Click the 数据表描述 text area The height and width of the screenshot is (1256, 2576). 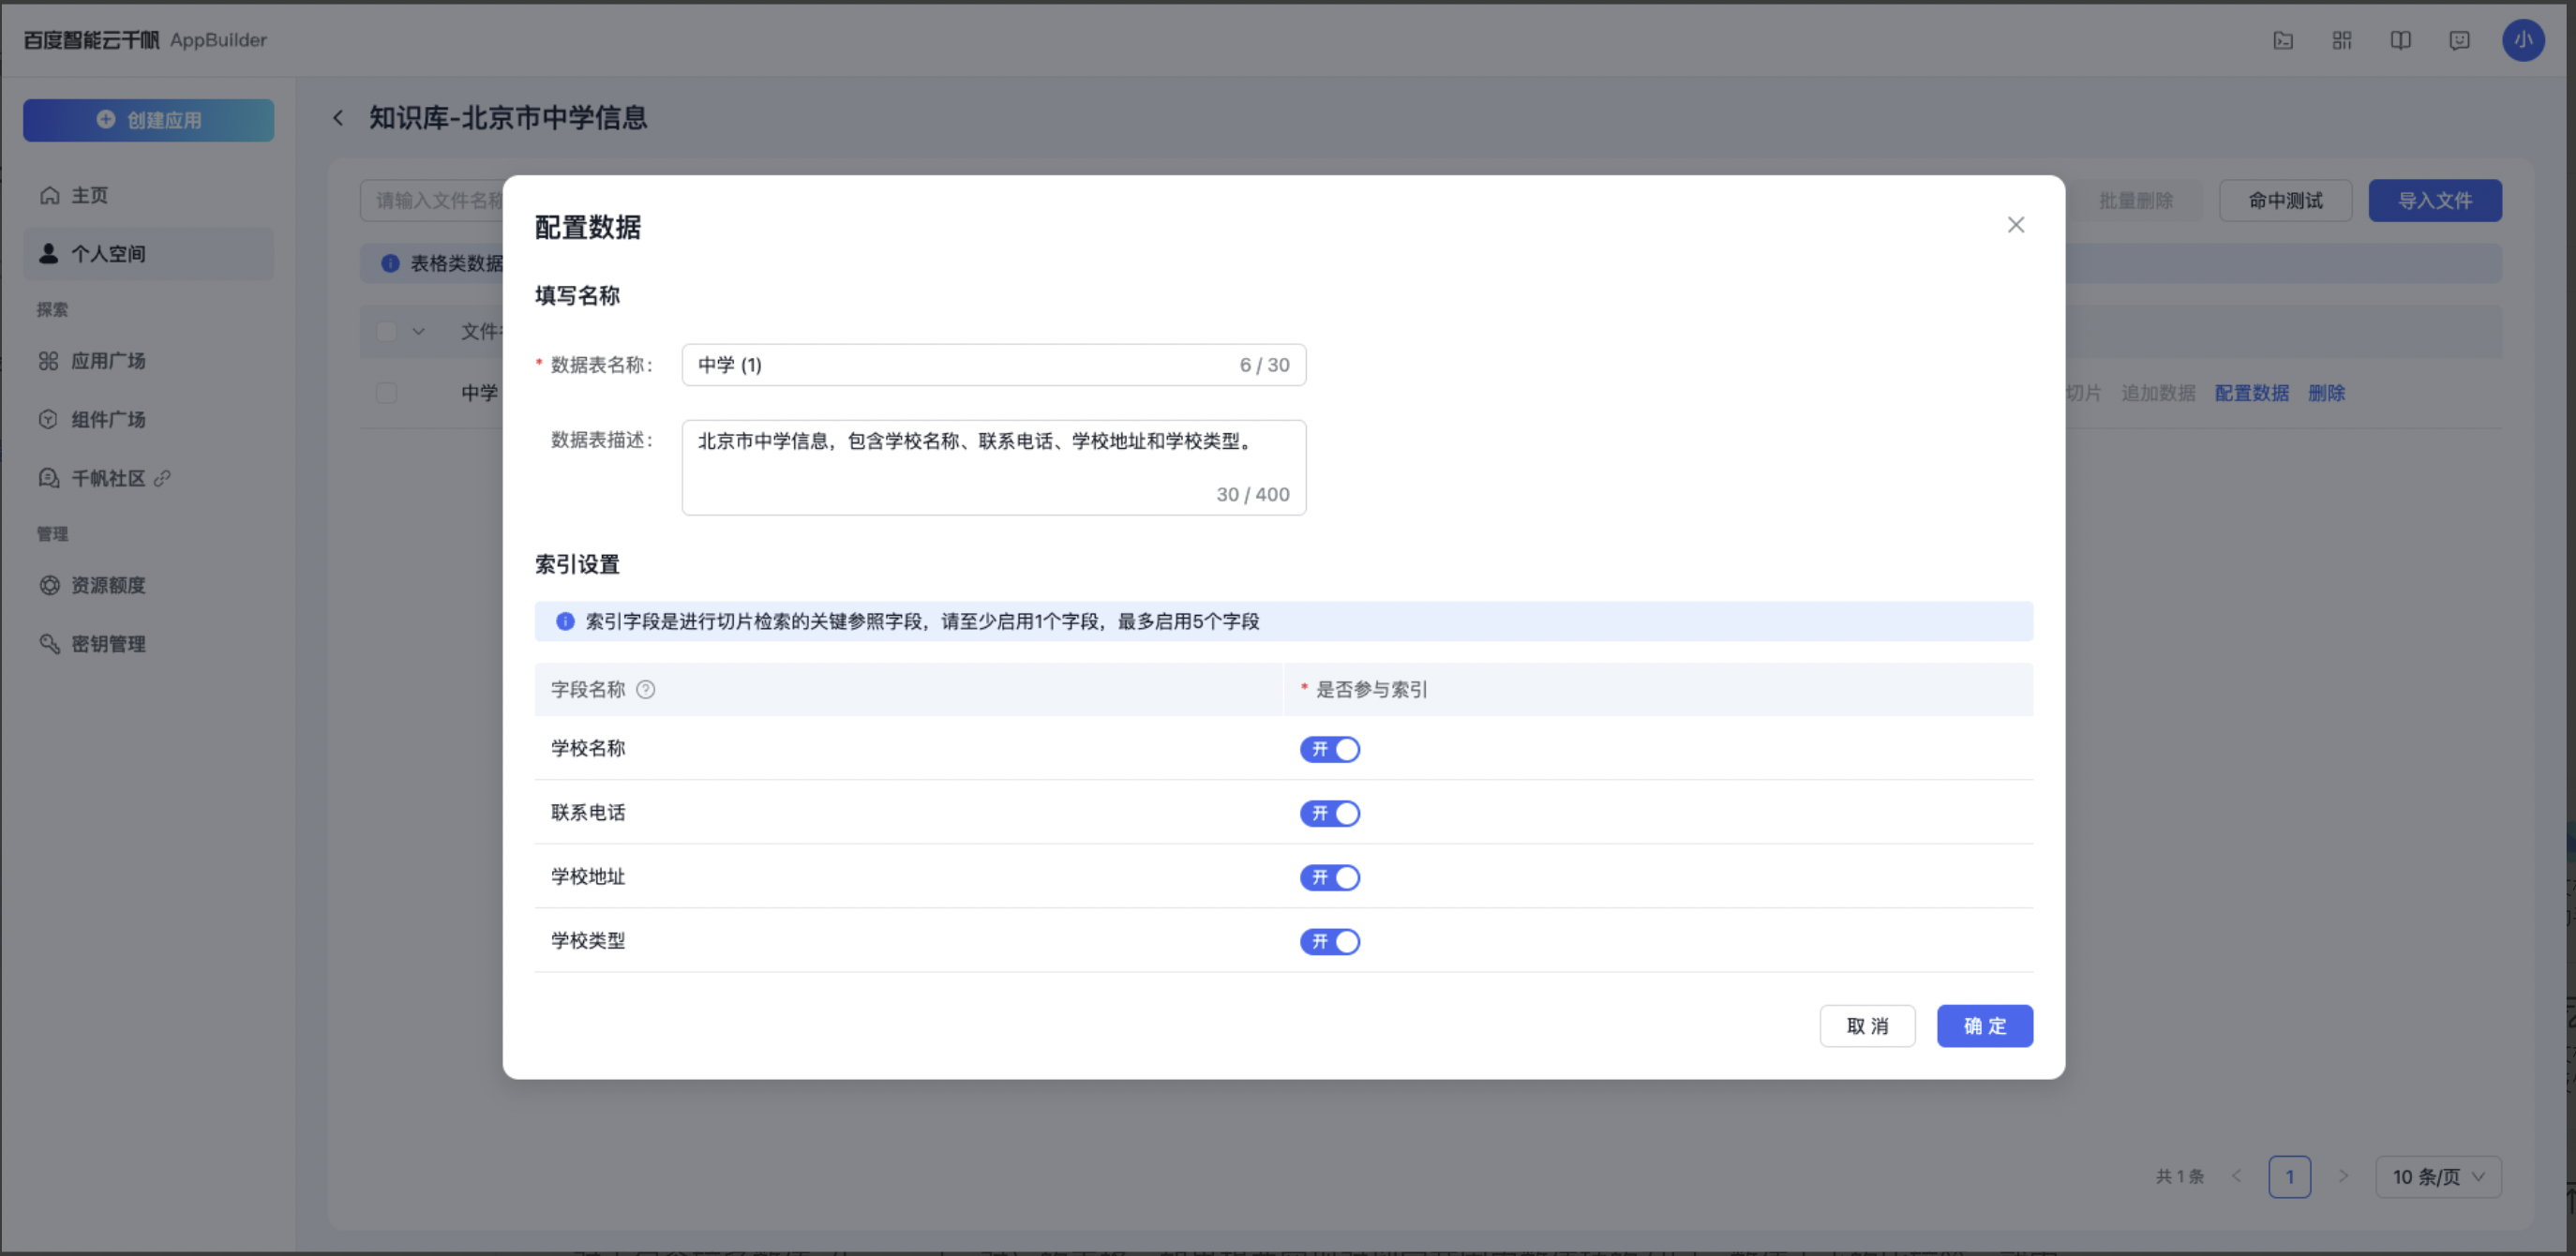click(994, 468)
